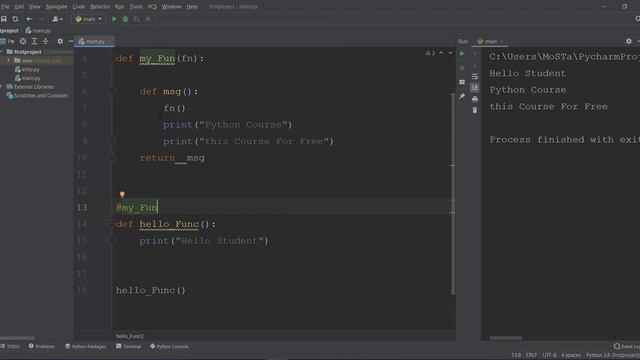
Task: Expand the External Libraries node
Action: pyautogui.click(x=2, y=87)
